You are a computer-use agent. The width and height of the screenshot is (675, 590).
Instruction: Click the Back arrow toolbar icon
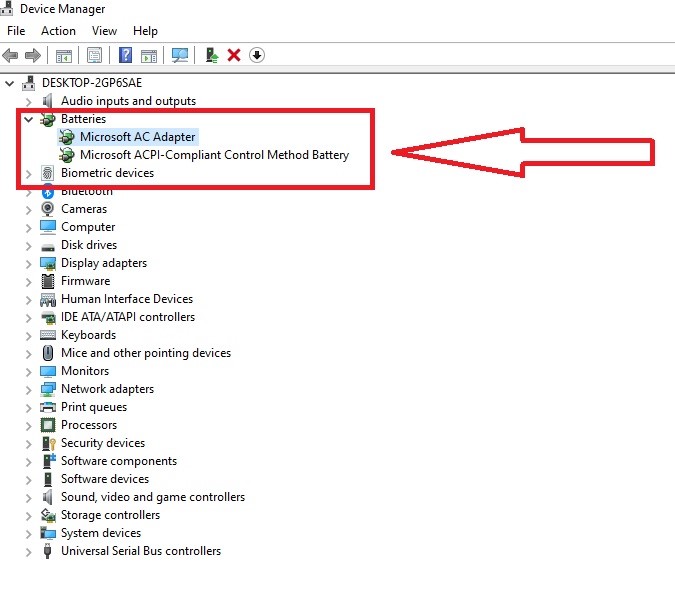[10, 56]
